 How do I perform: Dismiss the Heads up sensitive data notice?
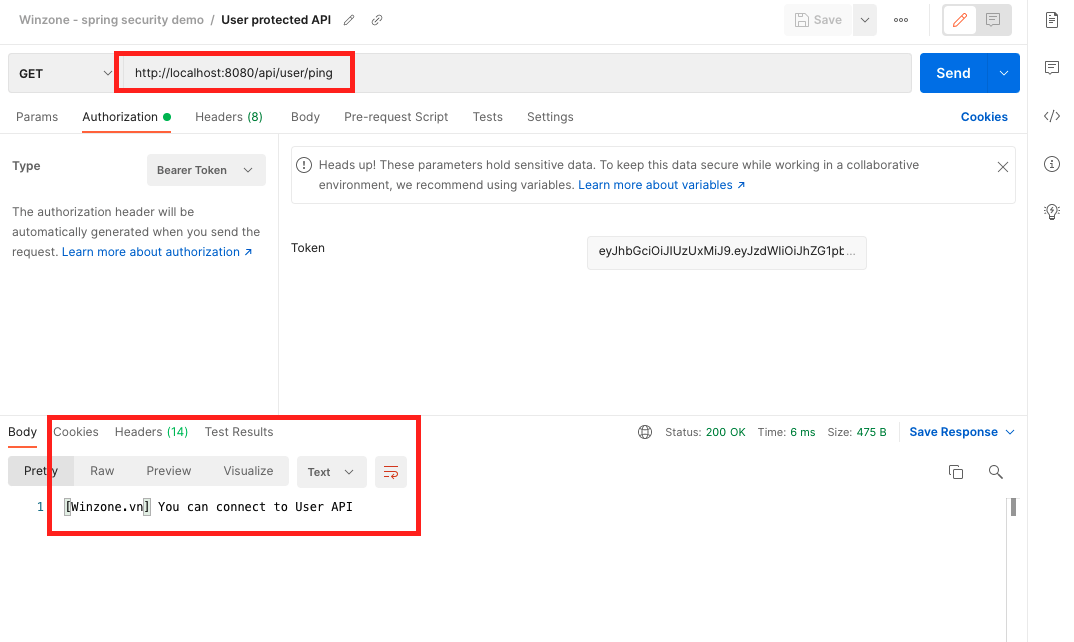(1003, 166)
